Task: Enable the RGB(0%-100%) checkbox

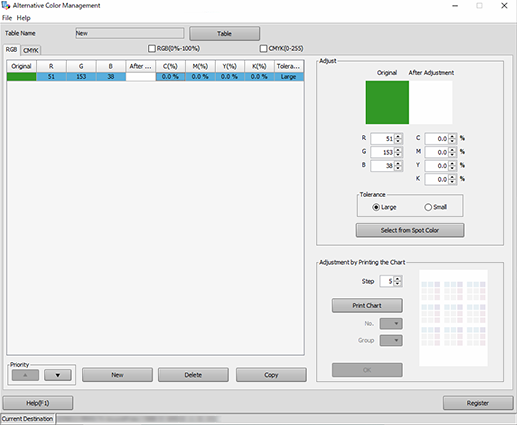Action: [152, 49]
